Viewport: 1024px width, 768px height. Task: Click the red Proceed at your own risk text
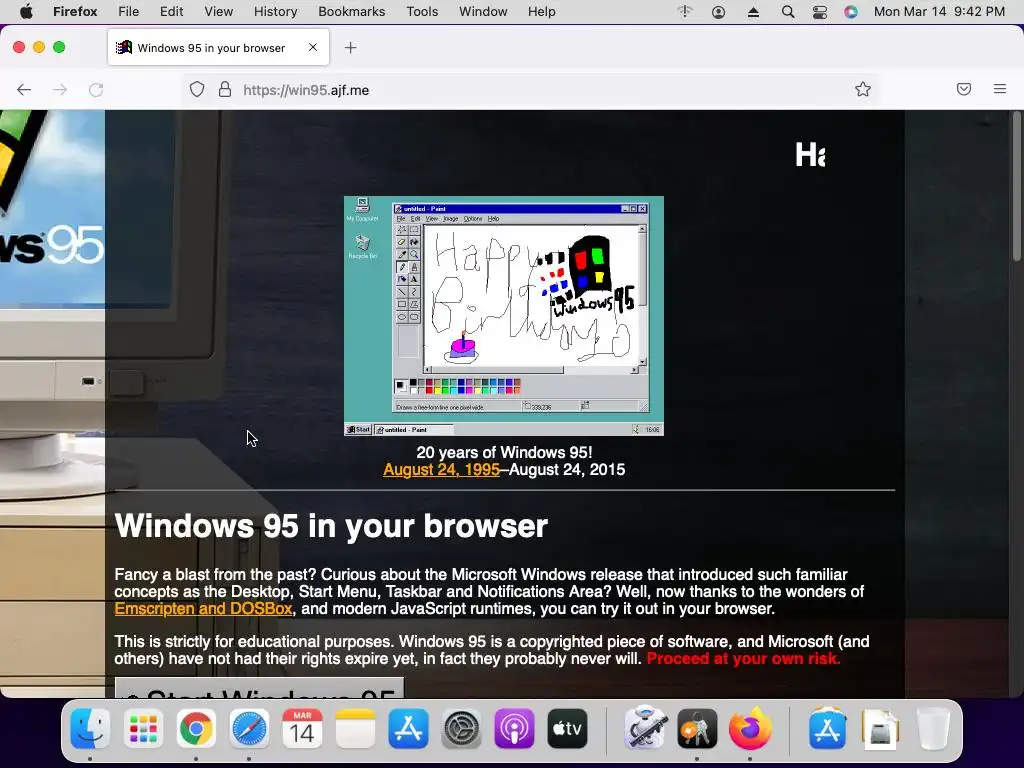(743, 658)
